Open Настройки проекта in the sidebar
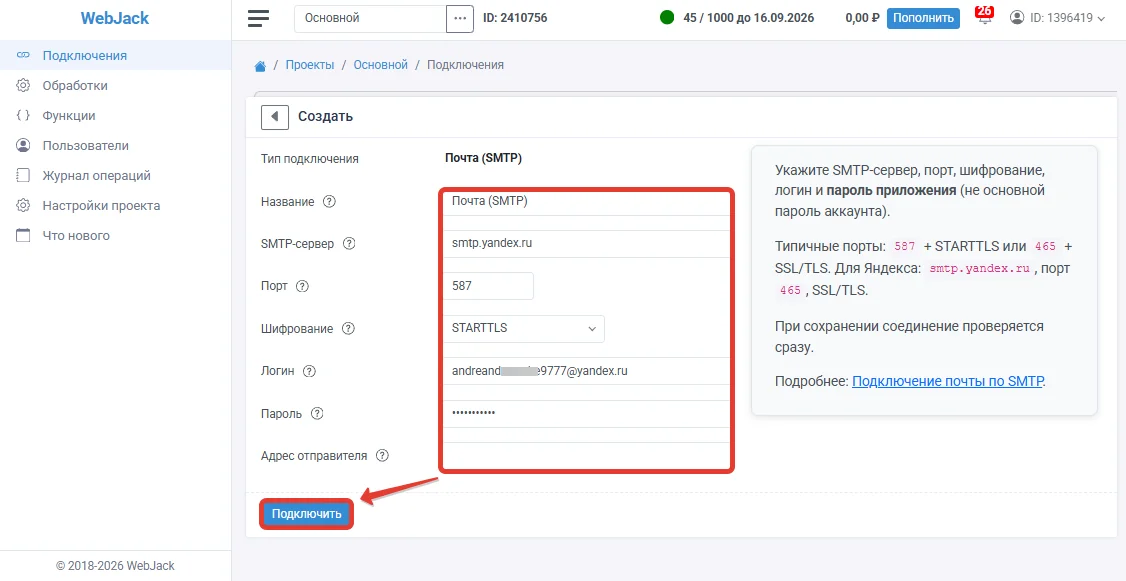The width and height of the screenshot is (1126, 581). pyautogui.click(x=116, y=205)
